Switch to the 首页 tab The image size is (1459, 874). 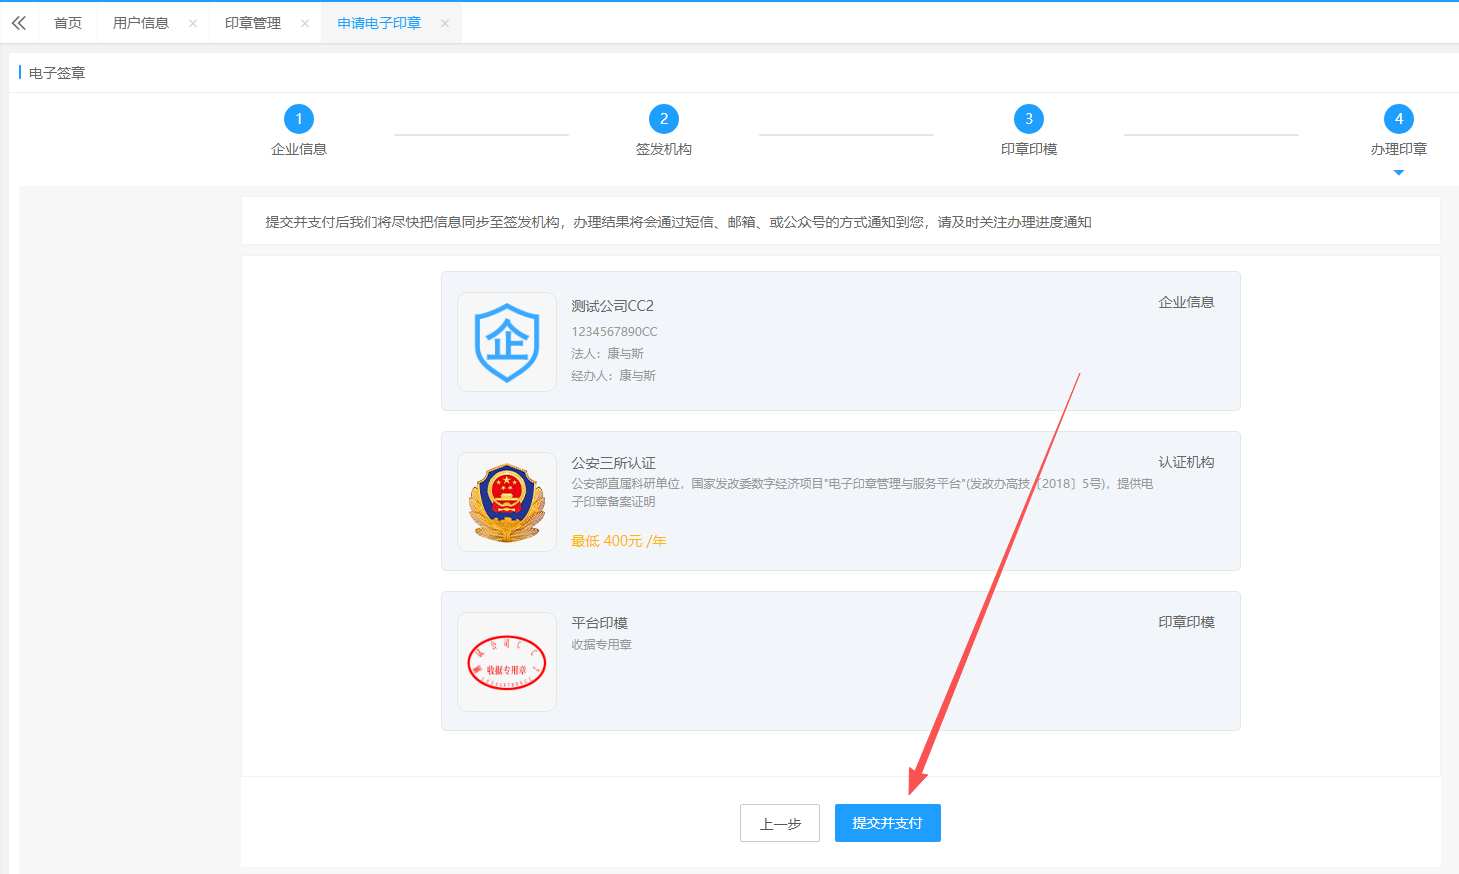[x=68, y=23]
